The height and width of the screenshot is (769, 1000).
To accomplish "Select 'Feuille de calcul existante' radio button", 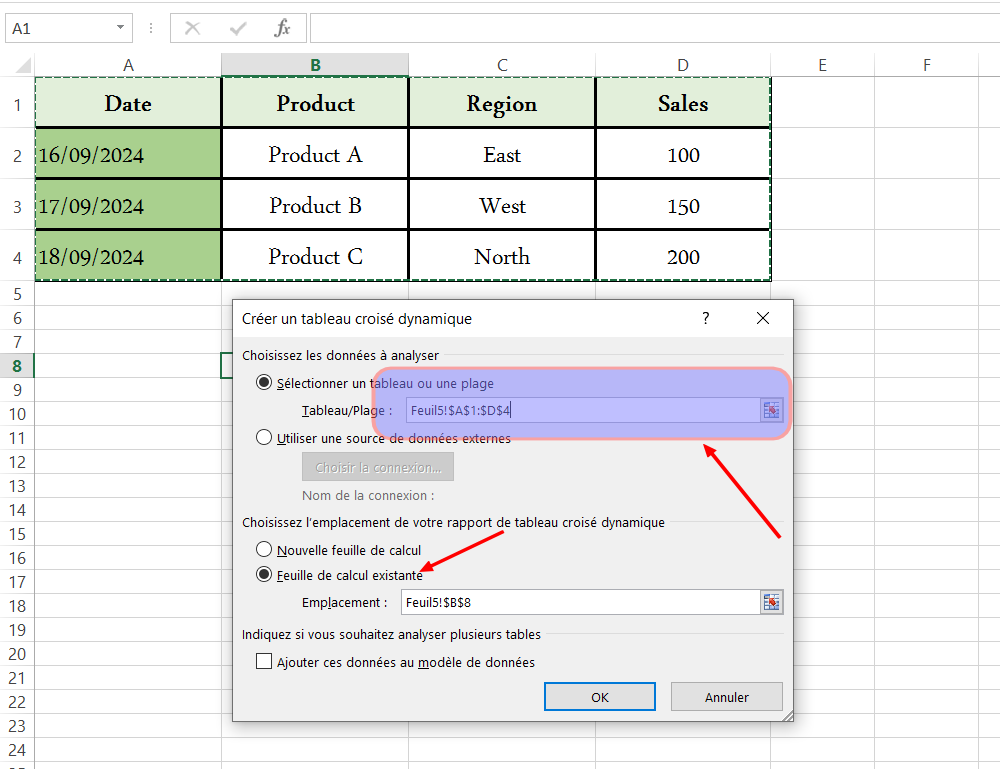I will pyautogui.click(x=263, y=574).
